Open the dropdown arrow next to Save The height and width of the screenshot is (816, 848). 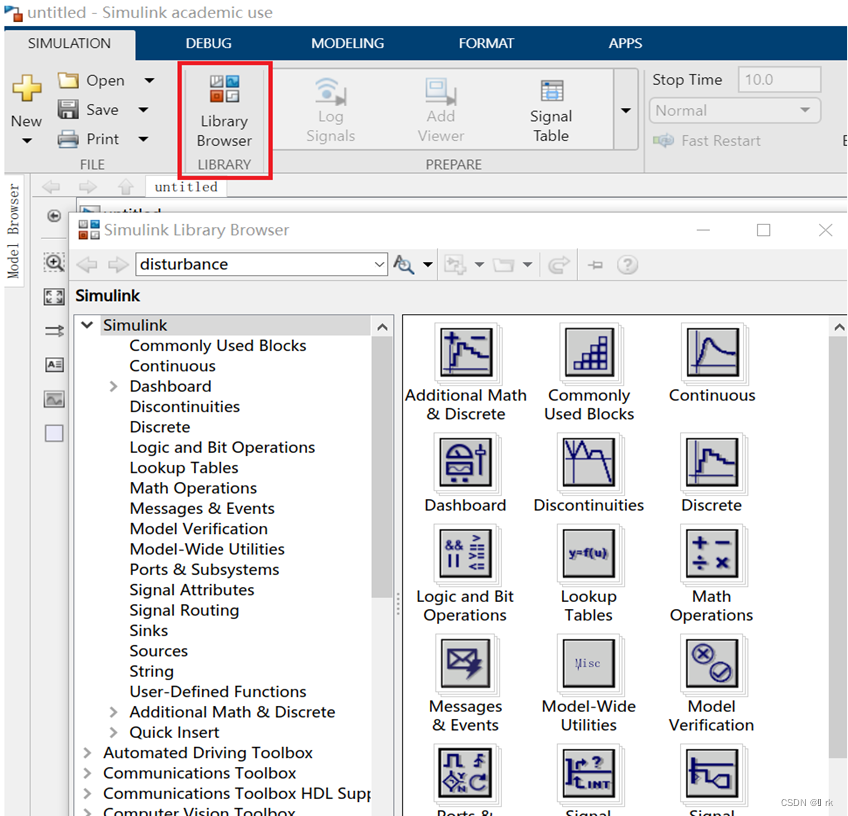coord(143,110)
